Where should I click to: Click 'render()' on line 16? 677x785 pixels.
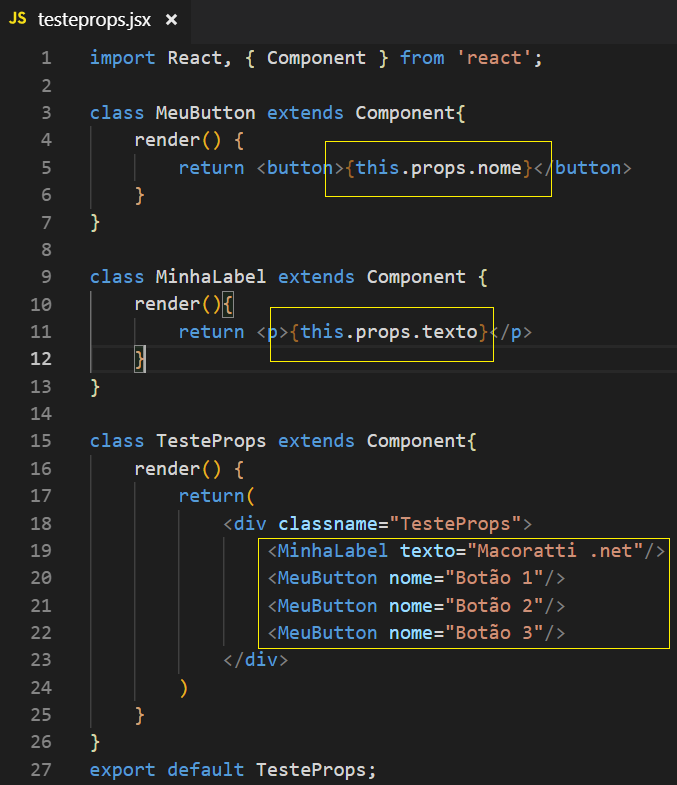(178, 469)
